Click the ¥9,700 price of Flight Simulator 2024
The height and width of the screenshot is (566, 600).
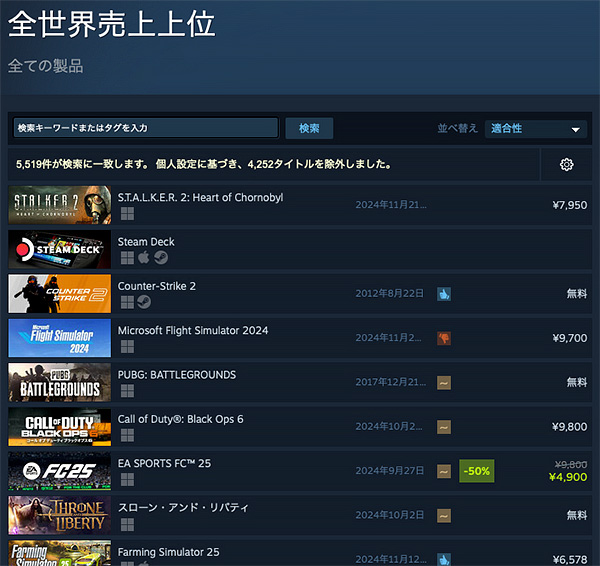[570, 338]
